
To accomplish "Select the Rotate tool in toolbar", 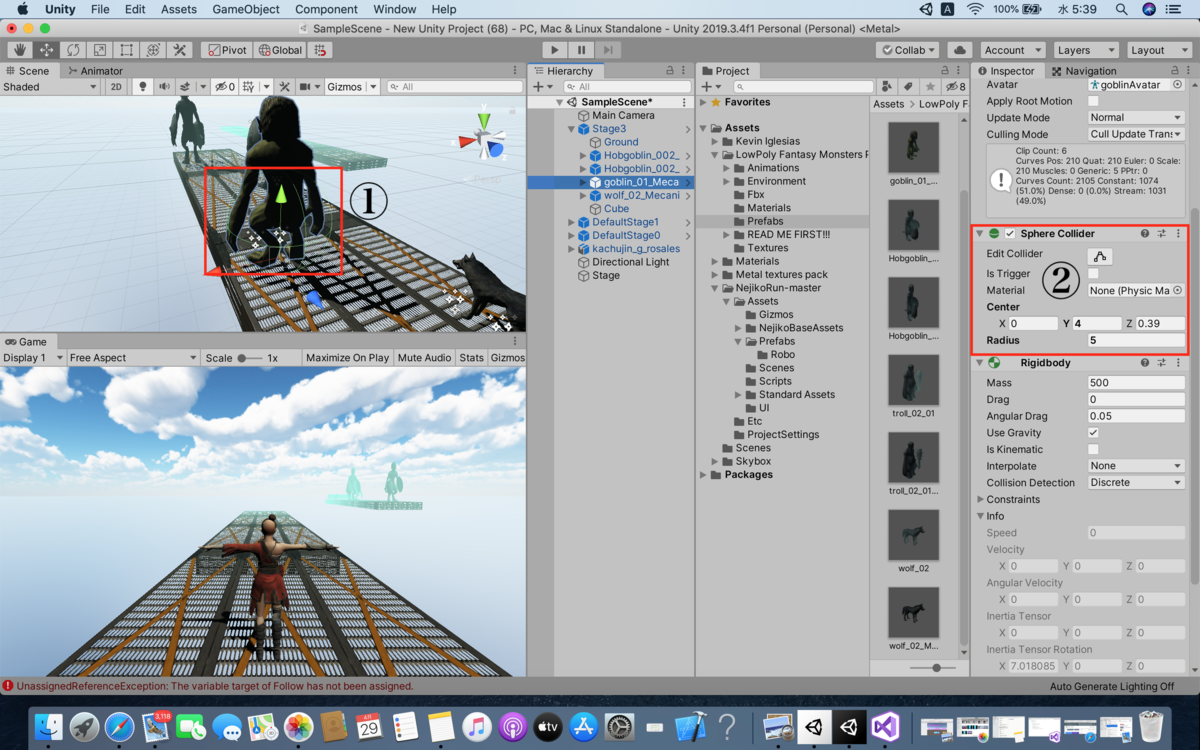I will coord(73,50).
